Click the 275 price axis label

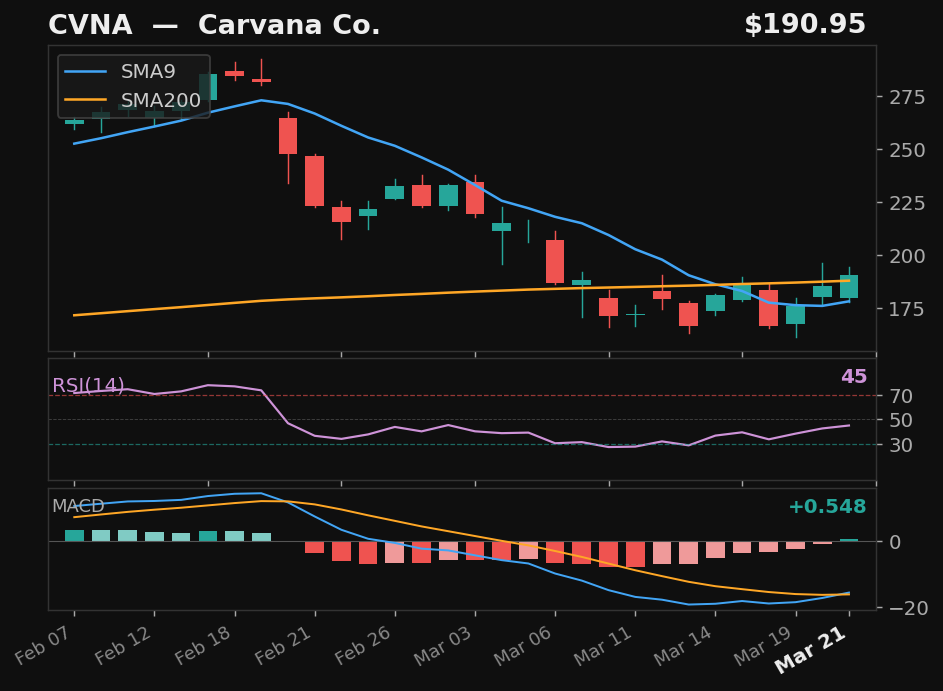coord(908,97)
